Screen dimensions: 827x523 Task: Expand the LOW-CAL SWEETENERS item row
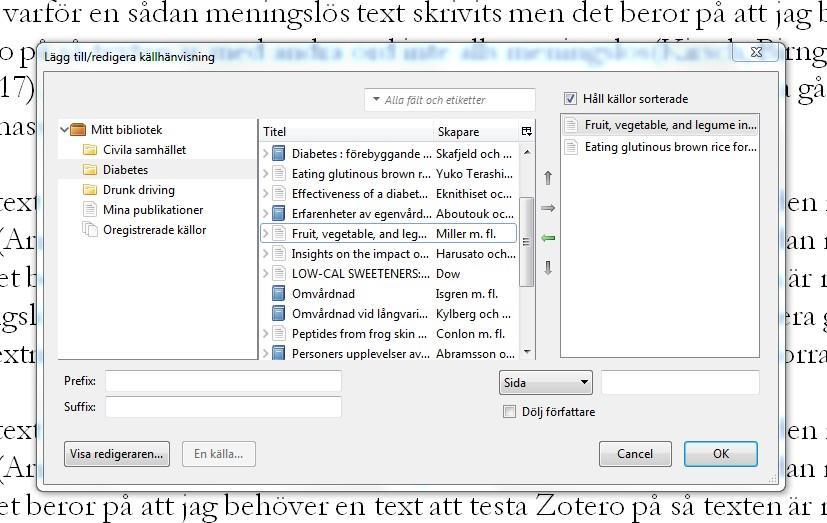click(266, 274)
